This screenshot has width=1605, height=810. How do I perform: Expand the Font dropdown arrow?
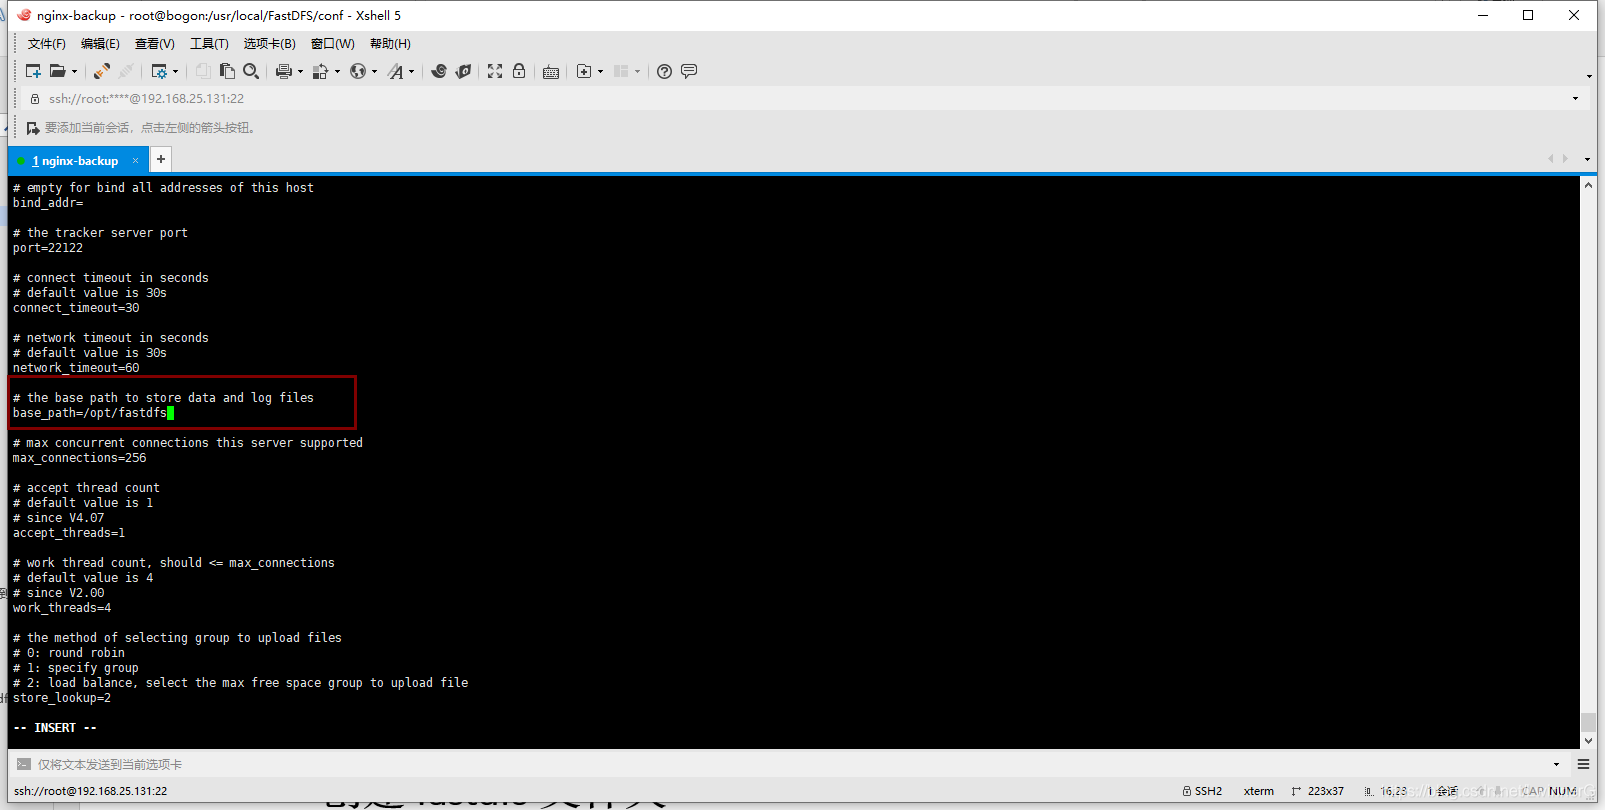[x=411, y=72]
